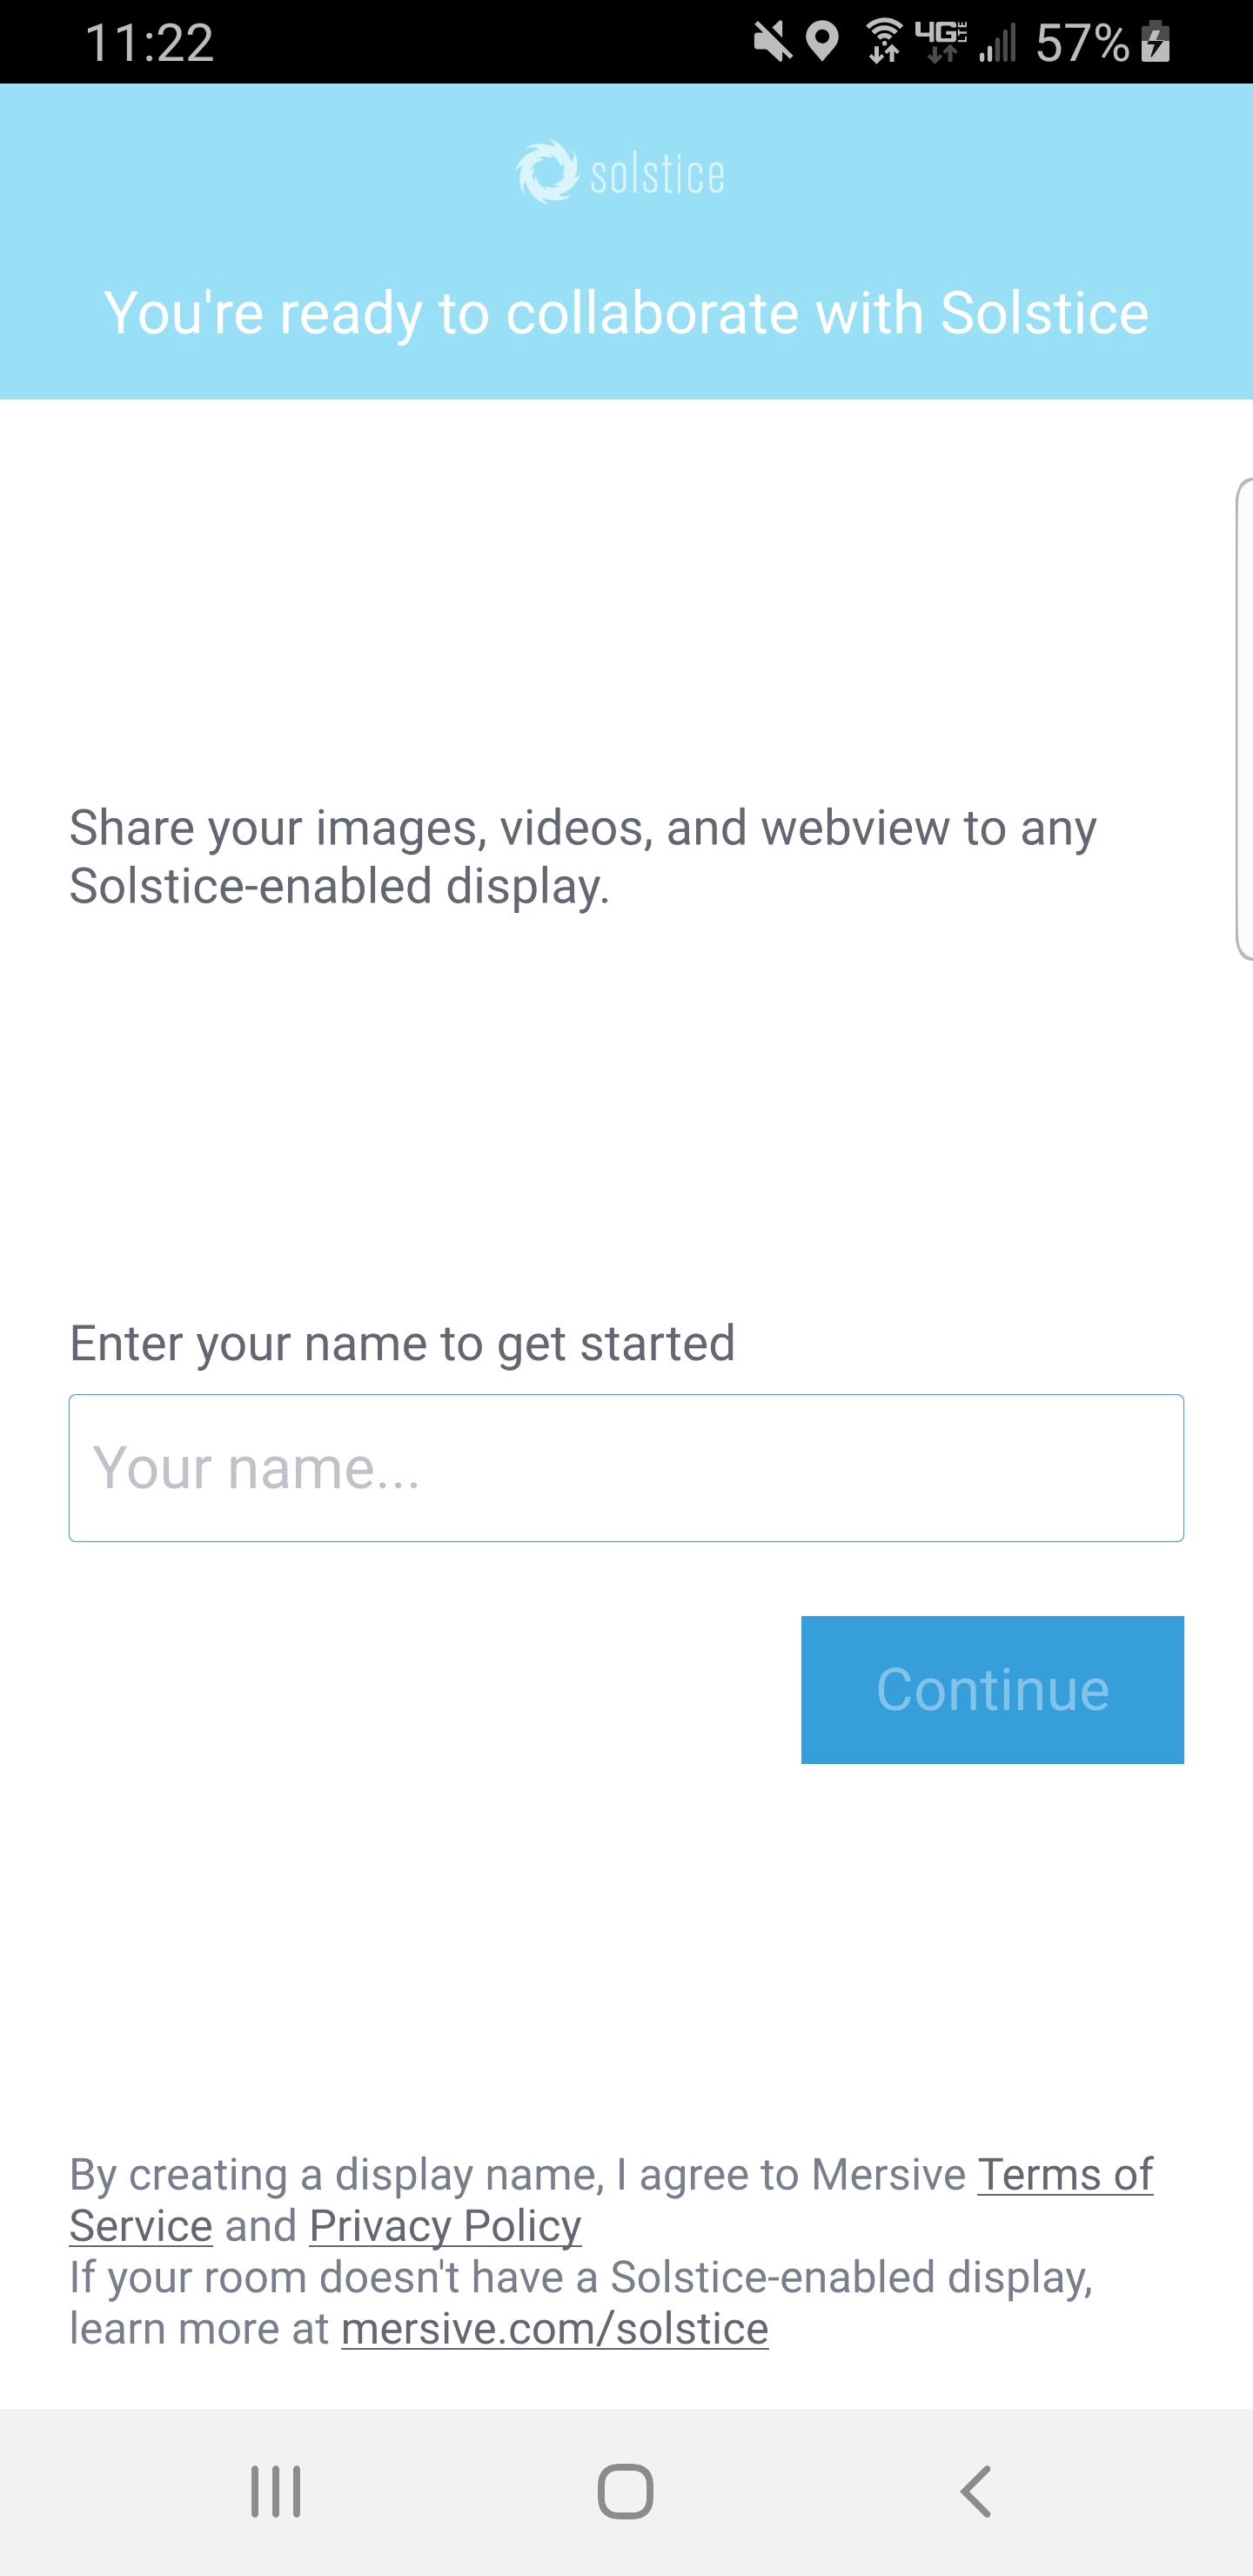Viewport: 1253px width, 2576px height.
Task: Tap the Wi-Fi status icon
Action: [884, 42]
